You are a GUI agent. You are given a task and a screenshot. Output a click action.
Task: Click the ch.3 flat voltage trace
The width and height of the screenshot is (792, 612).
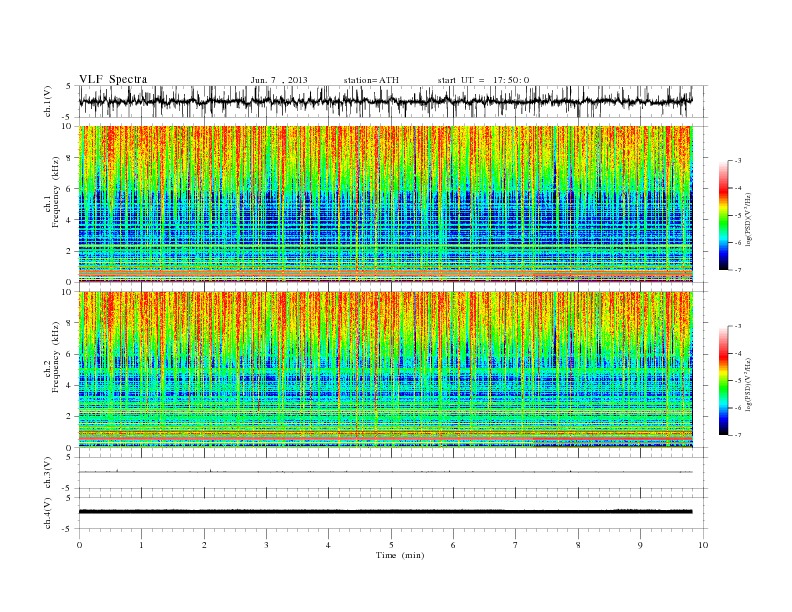[x=386, y=472]
